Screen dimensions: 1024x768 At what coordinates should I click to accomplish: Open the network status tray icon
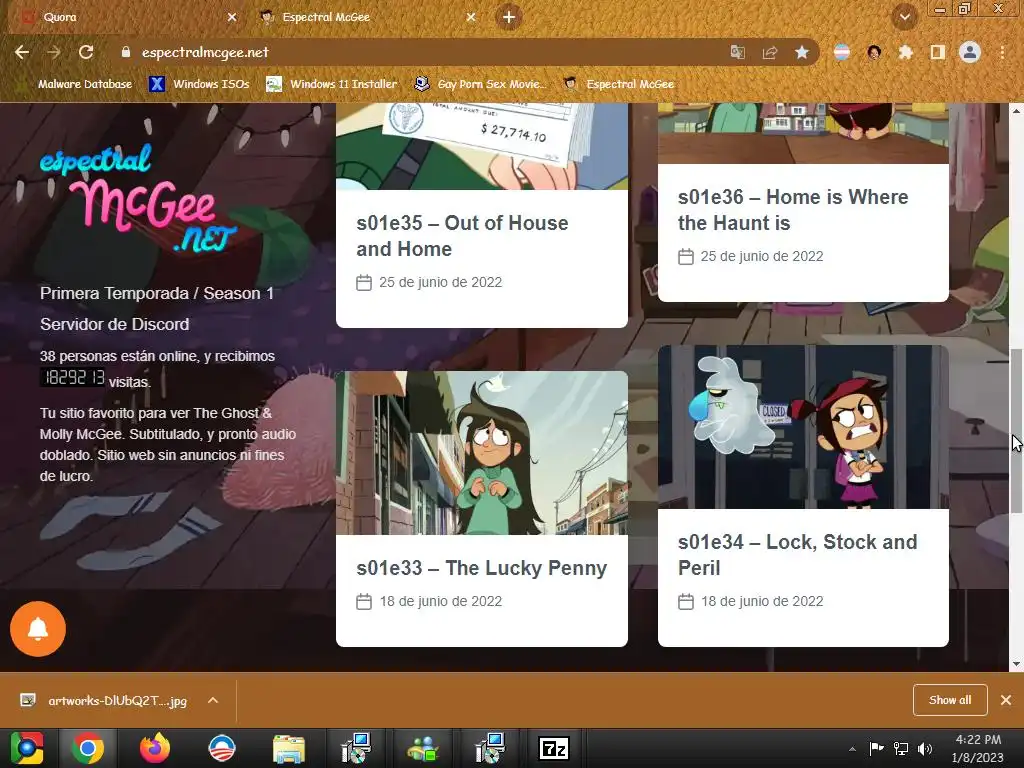point(901,748)
